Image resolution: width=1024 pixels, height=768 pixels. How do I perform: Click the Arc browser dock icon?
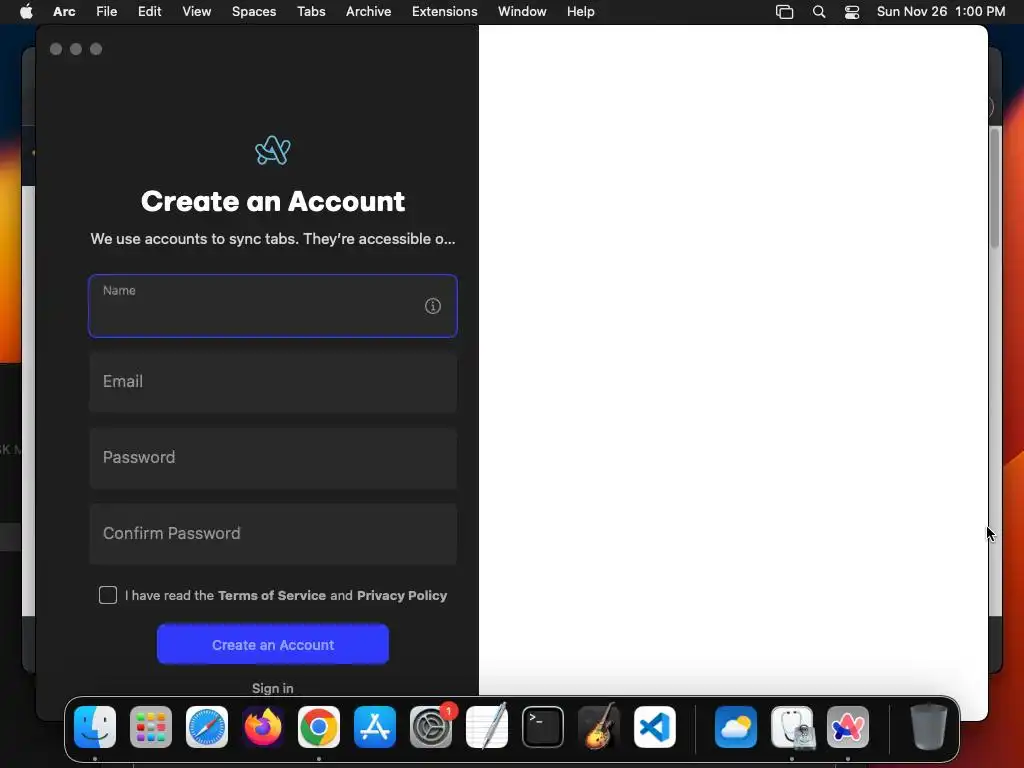point(848,726)
